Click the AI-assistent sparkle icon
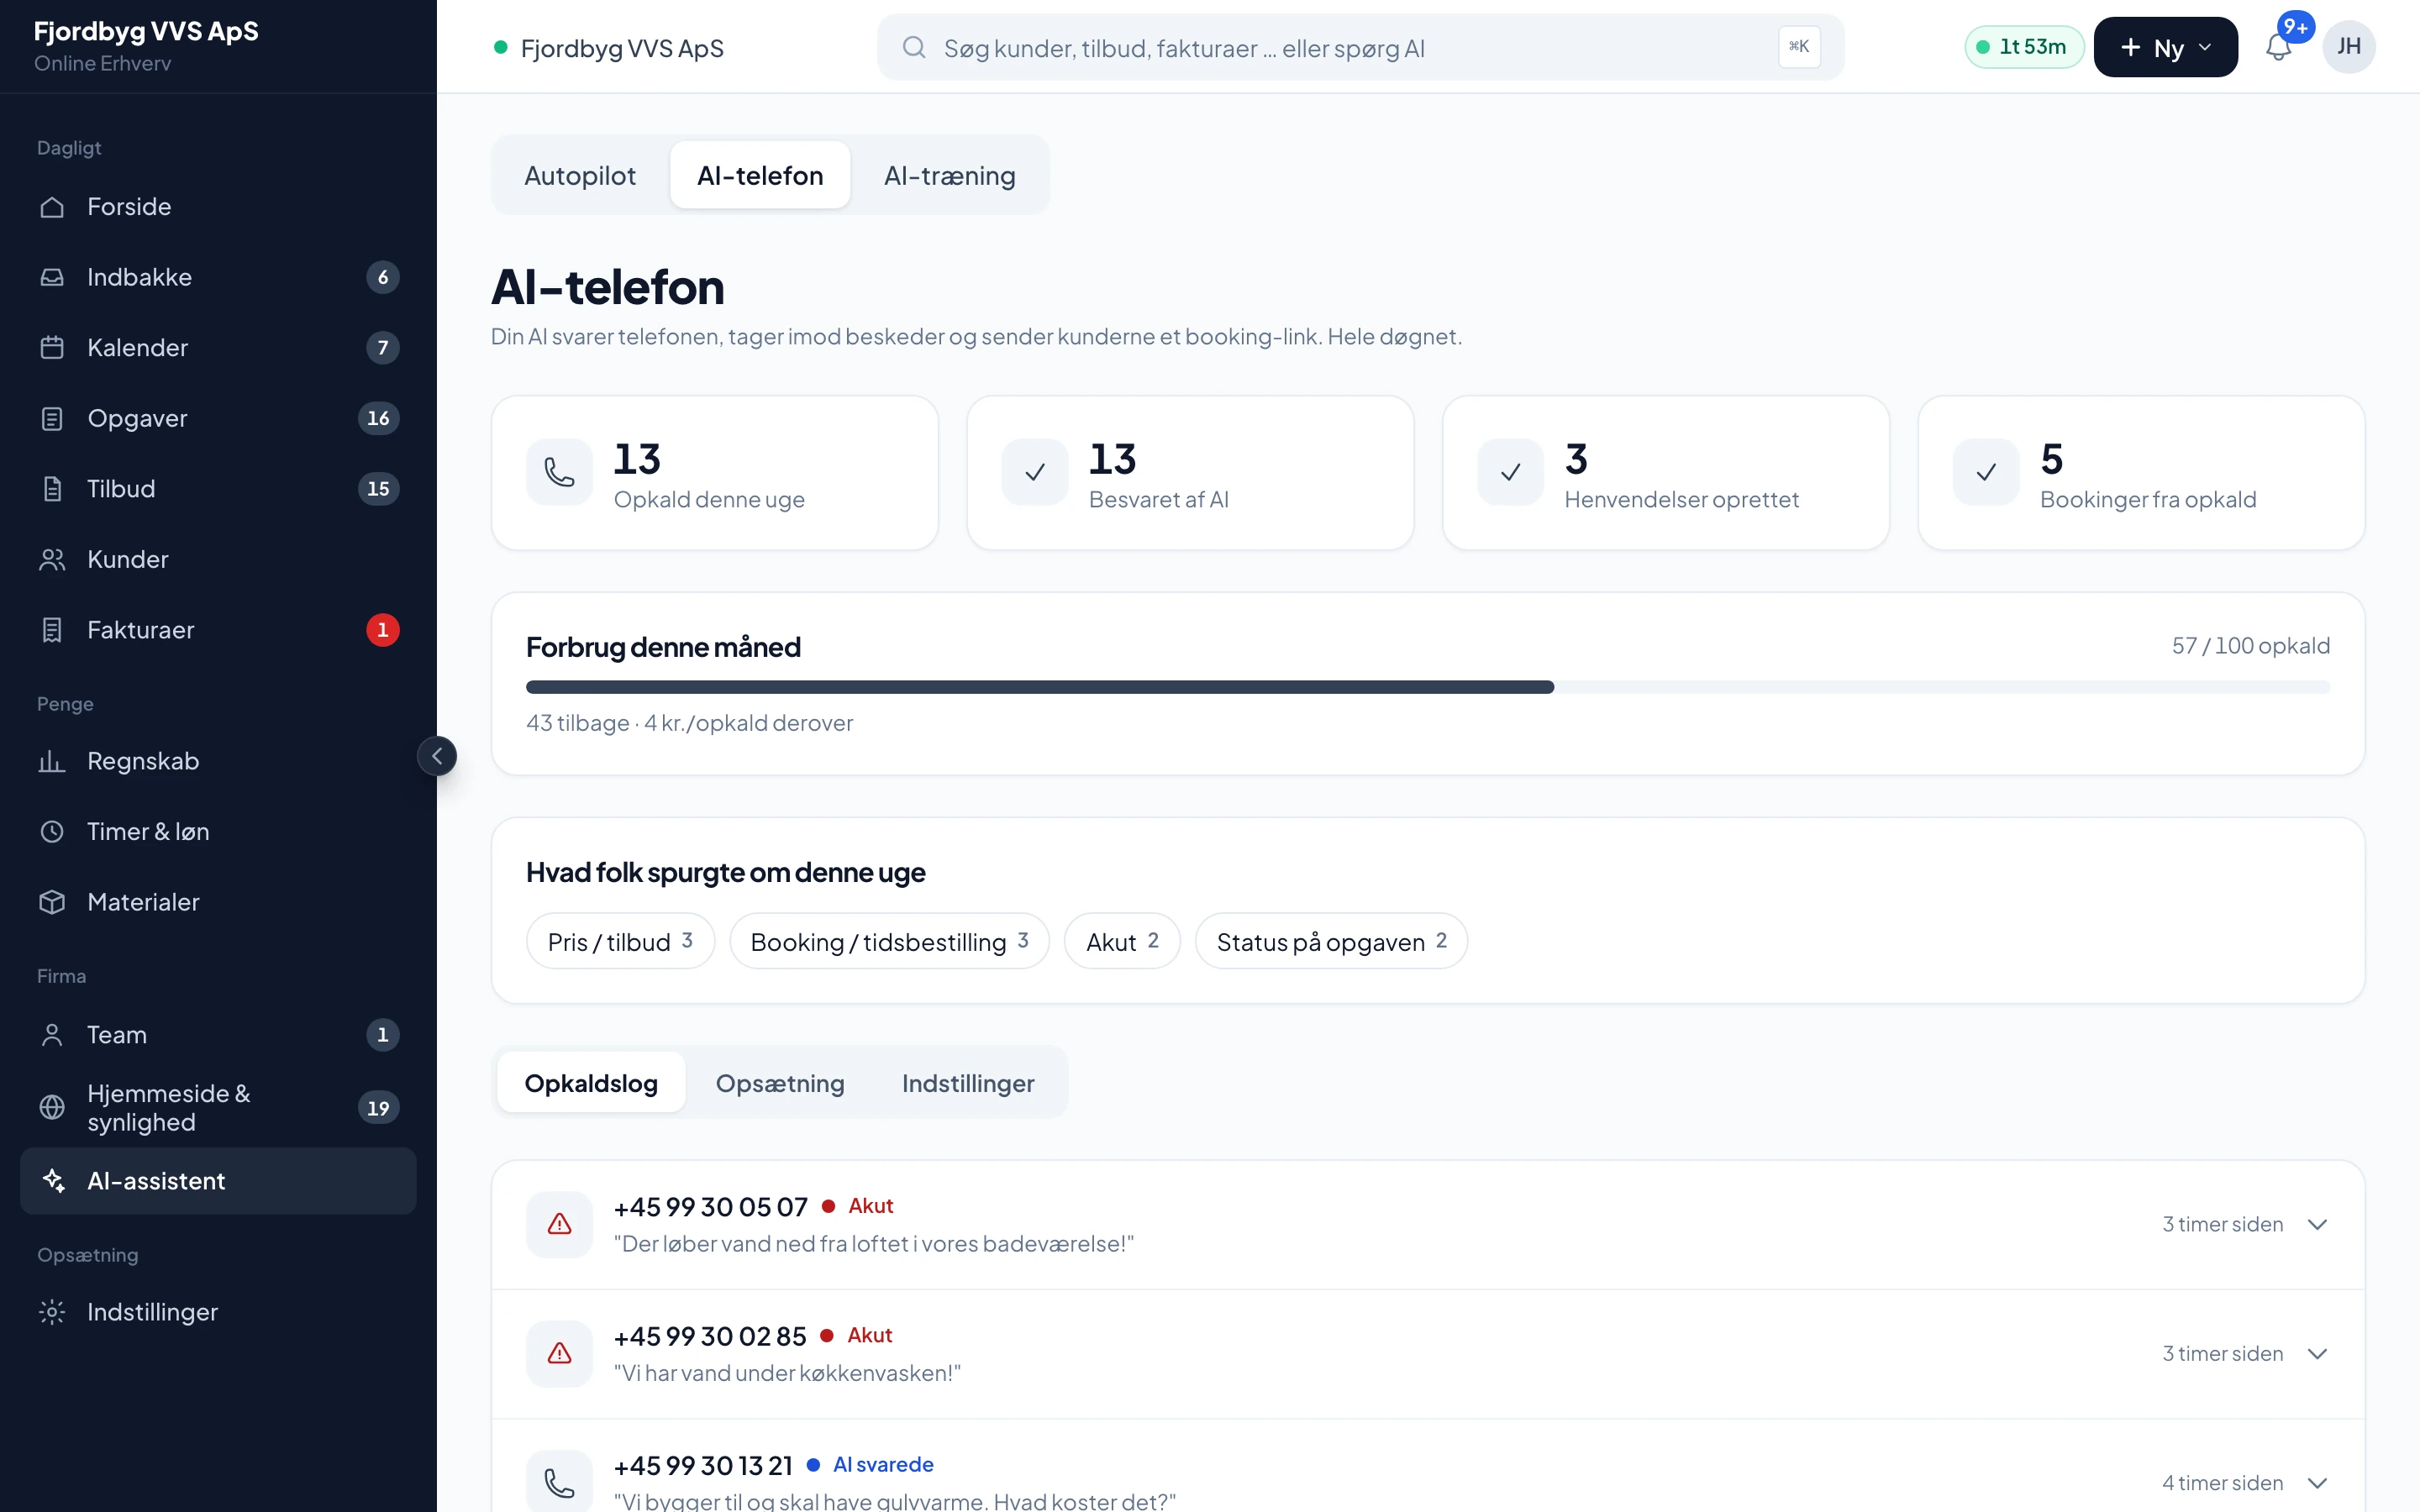2420x1512 pixels. point(52,1181)
